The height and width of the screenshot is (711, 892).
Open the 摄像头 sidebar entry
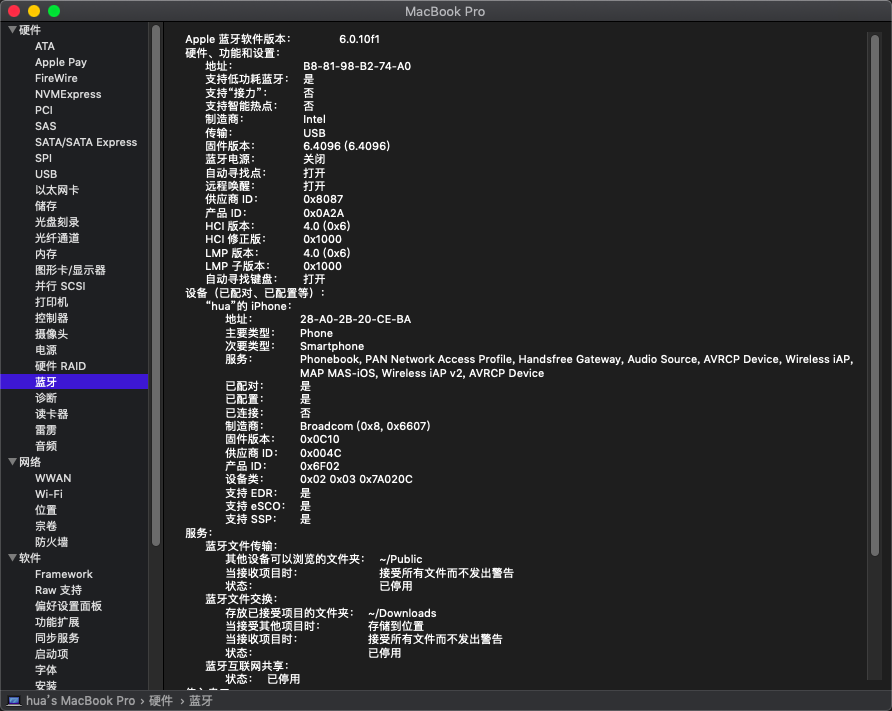coord(51,333)
